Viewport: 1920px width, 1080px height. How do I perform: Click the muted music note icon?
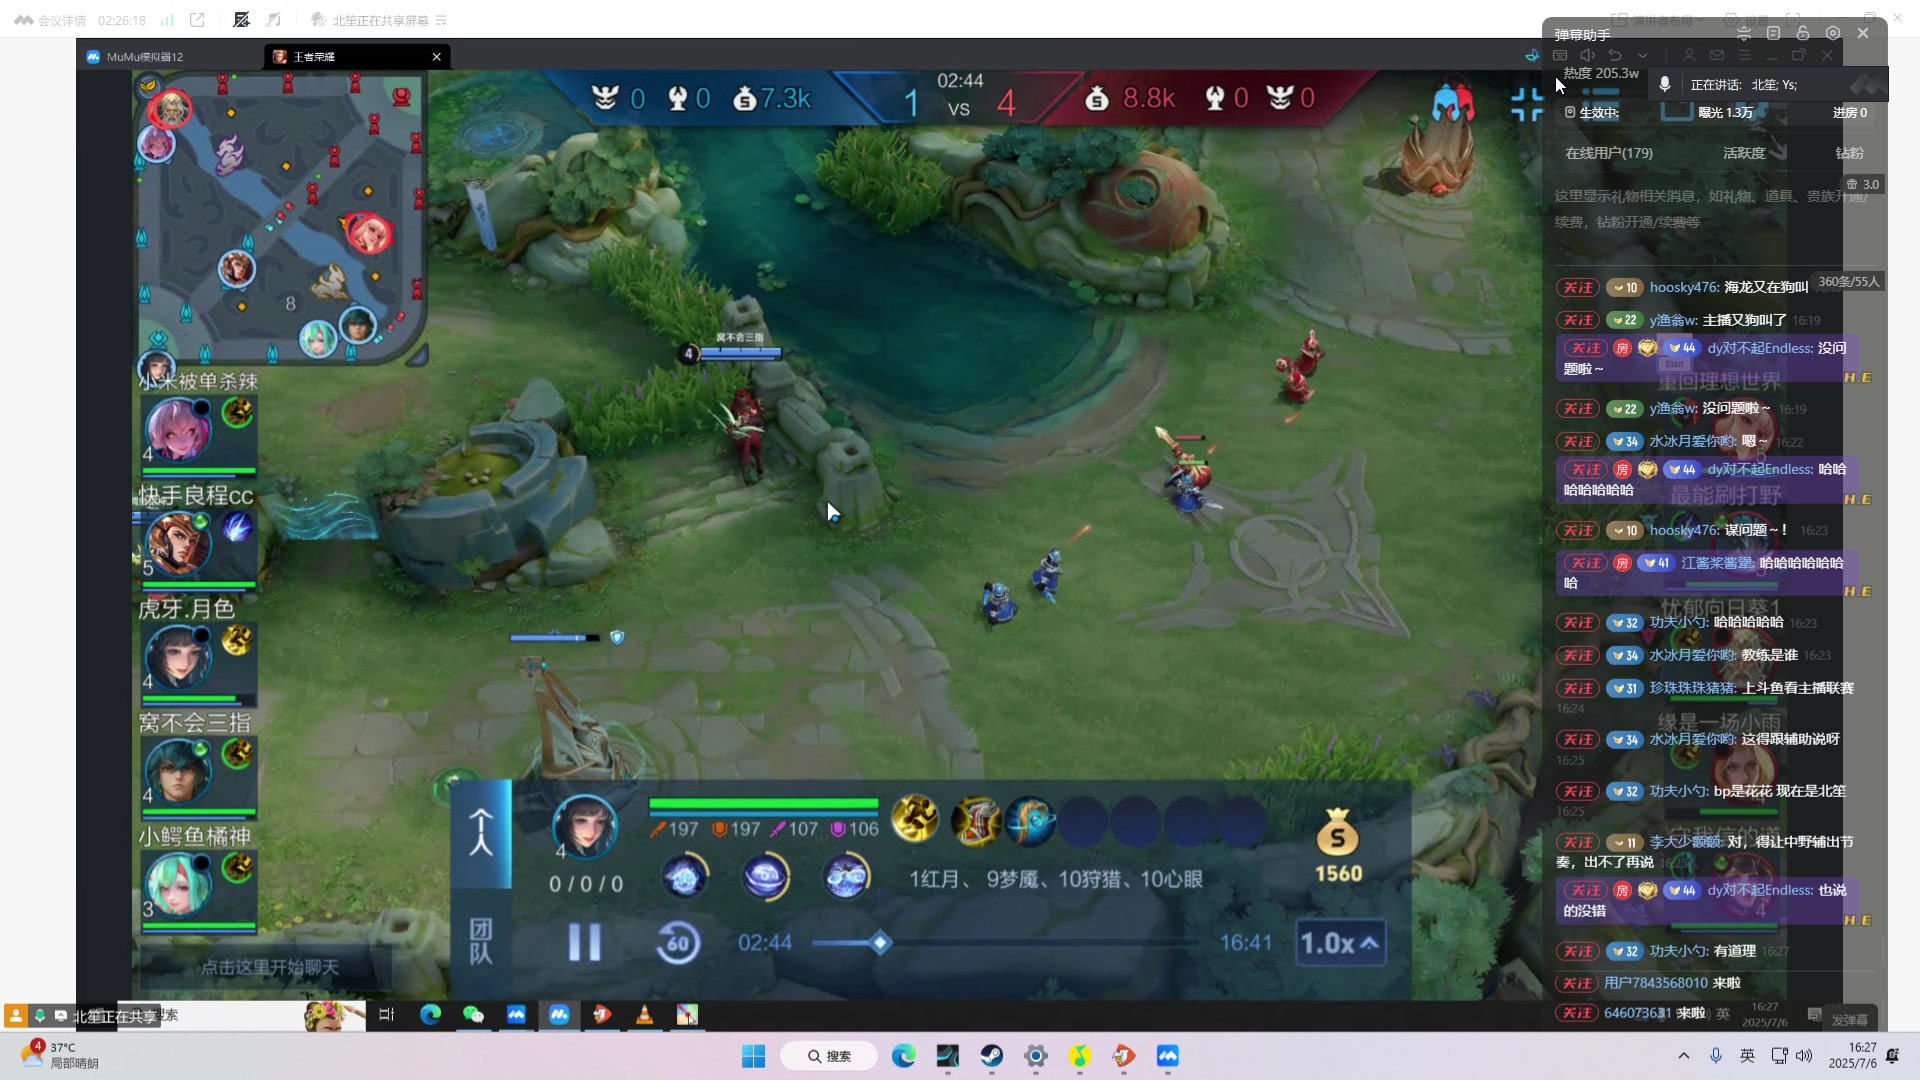click(273, 20)
